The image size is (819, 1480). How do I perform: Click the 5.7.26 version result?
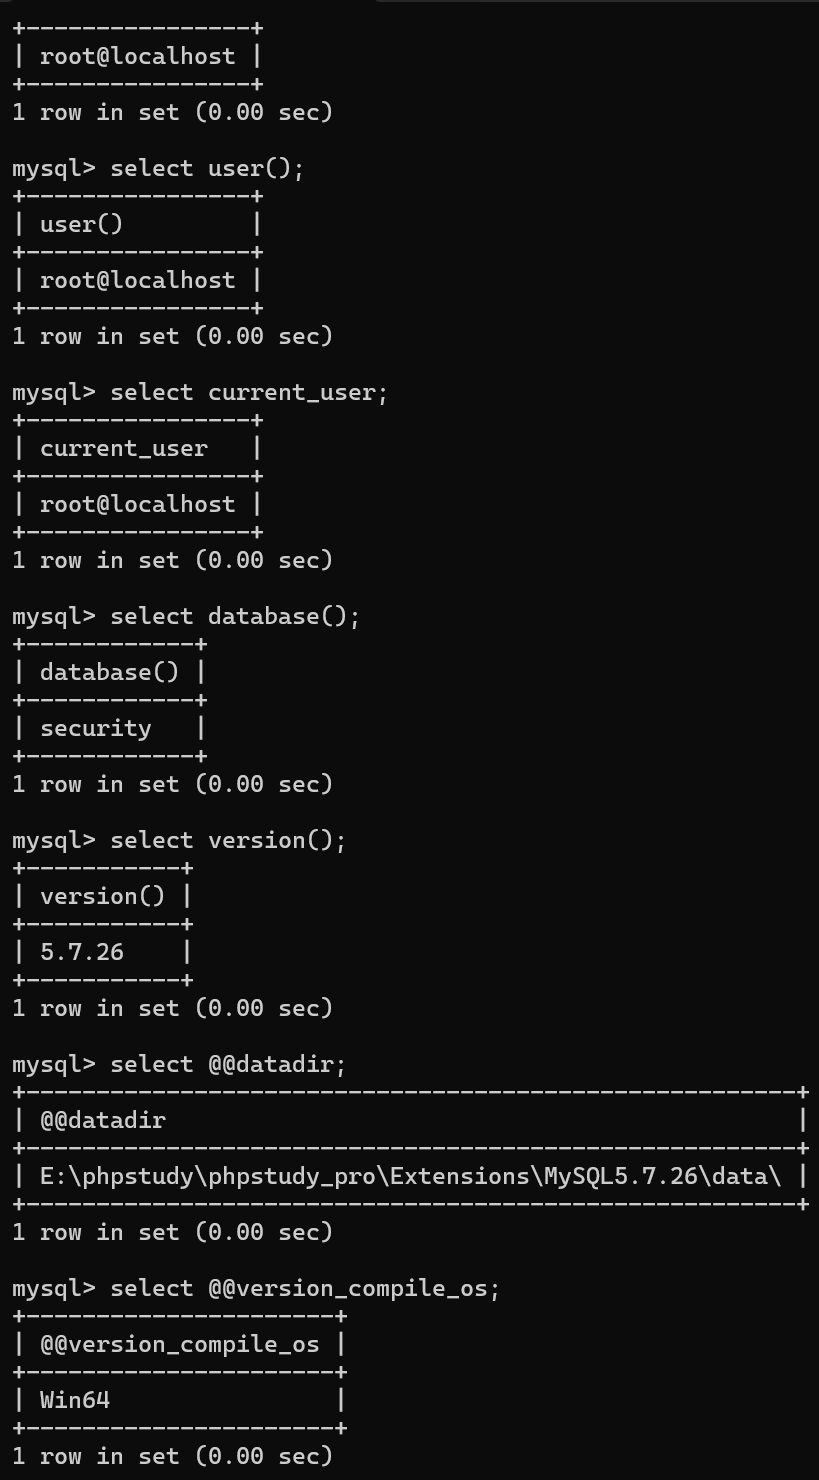pos(82,952)
